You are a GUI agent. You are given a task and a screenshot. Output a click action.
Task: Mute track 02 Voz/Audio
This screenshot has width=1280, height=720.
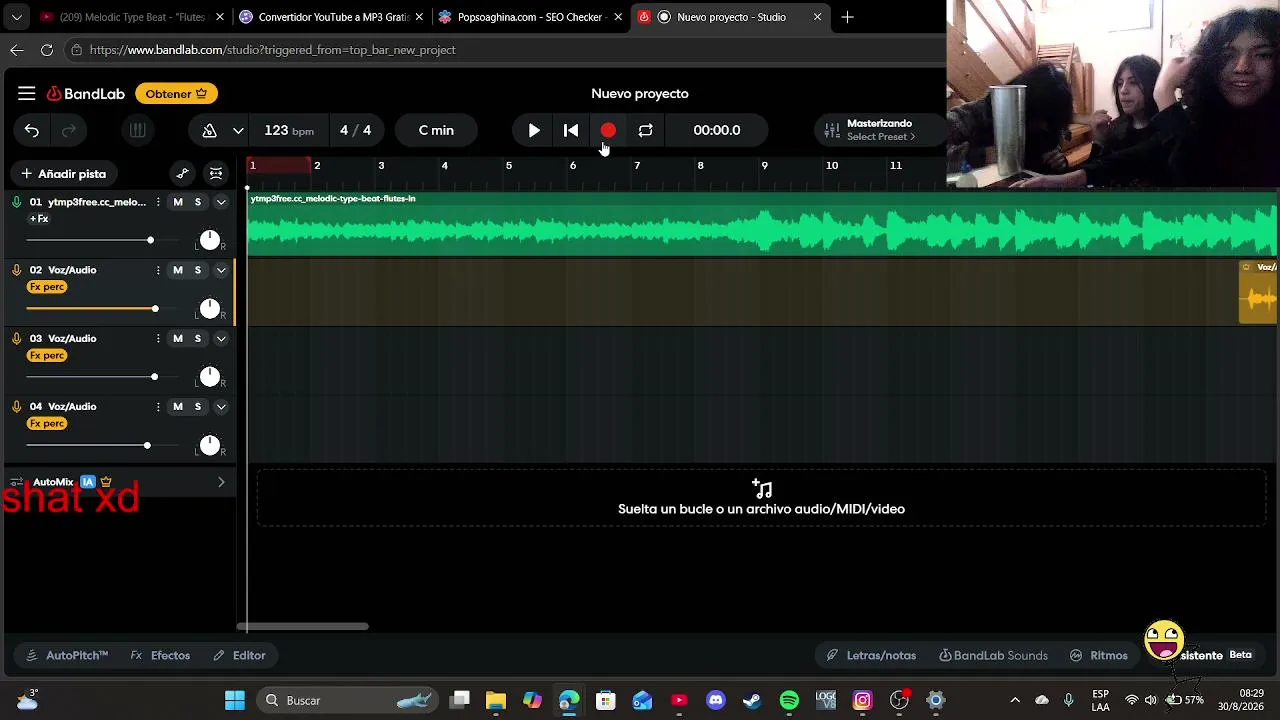(x=178, y=270)
